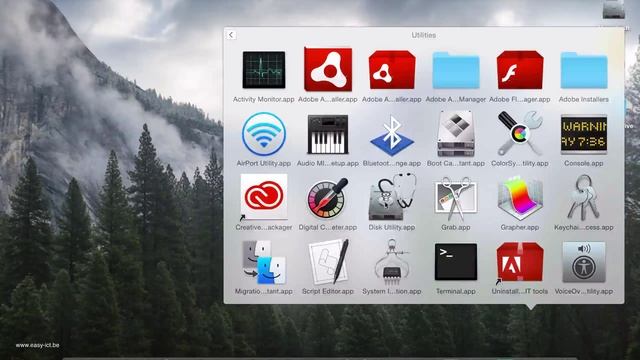Screen dimensions: 640x360
Task: Open Creative Cloud Packager shortcut
Action: click(x=264, y=198)
